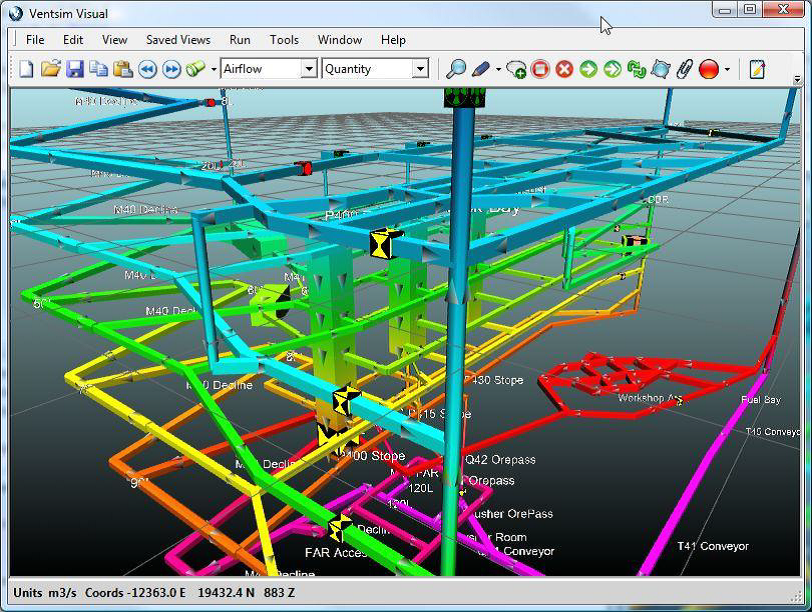Click the add airway icon with green plus
812x612 pixels.
[x=516, y=69]
